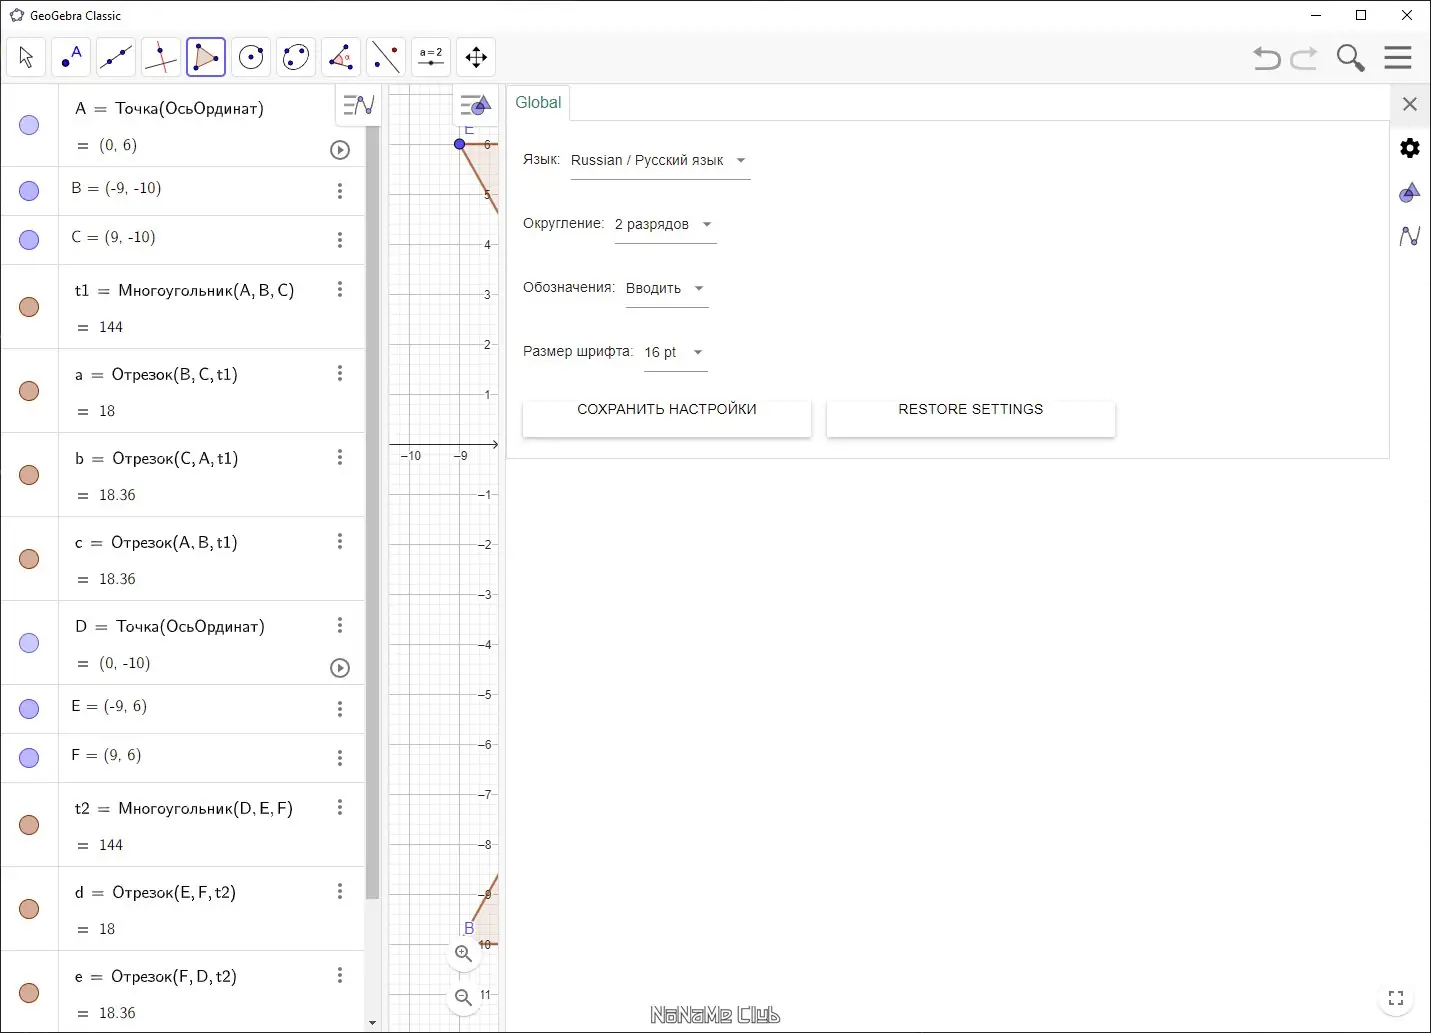
Task: Play the animation for point D
Action: (x=340, y=668)
